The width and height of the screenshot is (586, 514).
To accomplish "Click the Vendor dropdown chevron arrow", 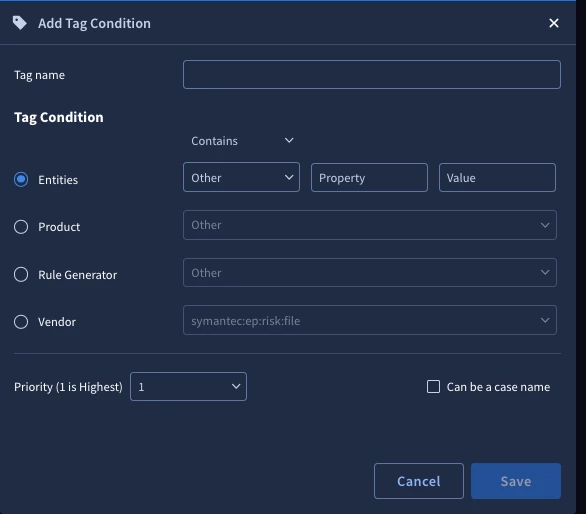I will coord(545,320).
